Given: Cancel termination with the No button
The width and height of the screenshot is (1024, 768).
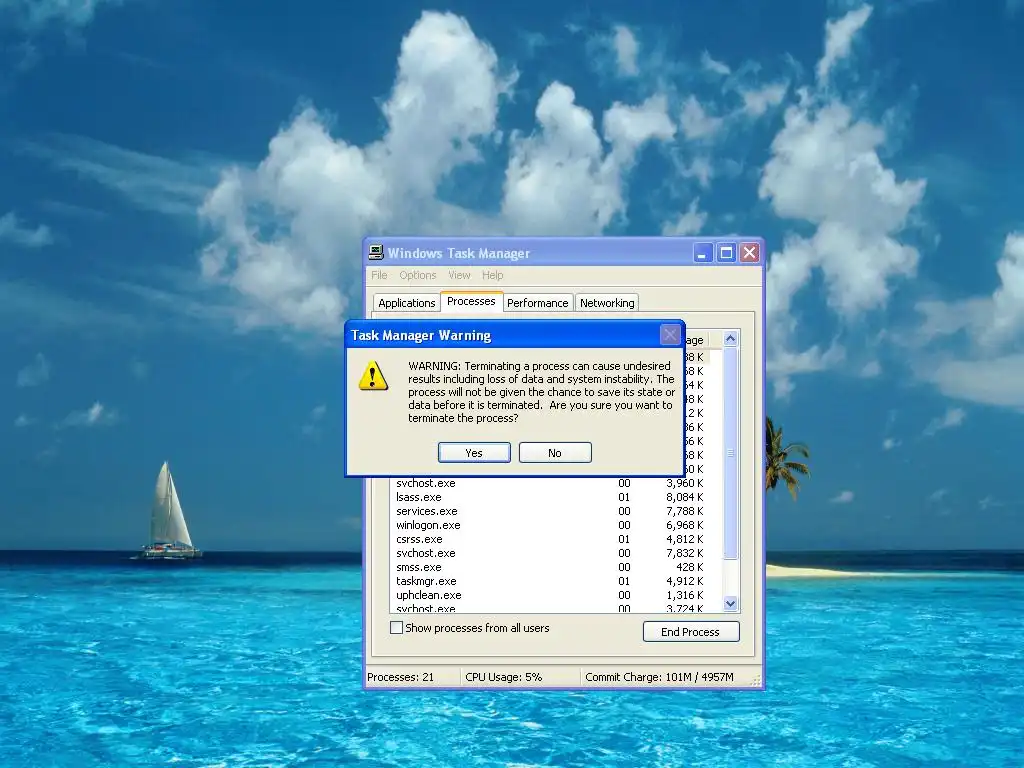Looking at the screenshot, I should click(x=555, y=453).
